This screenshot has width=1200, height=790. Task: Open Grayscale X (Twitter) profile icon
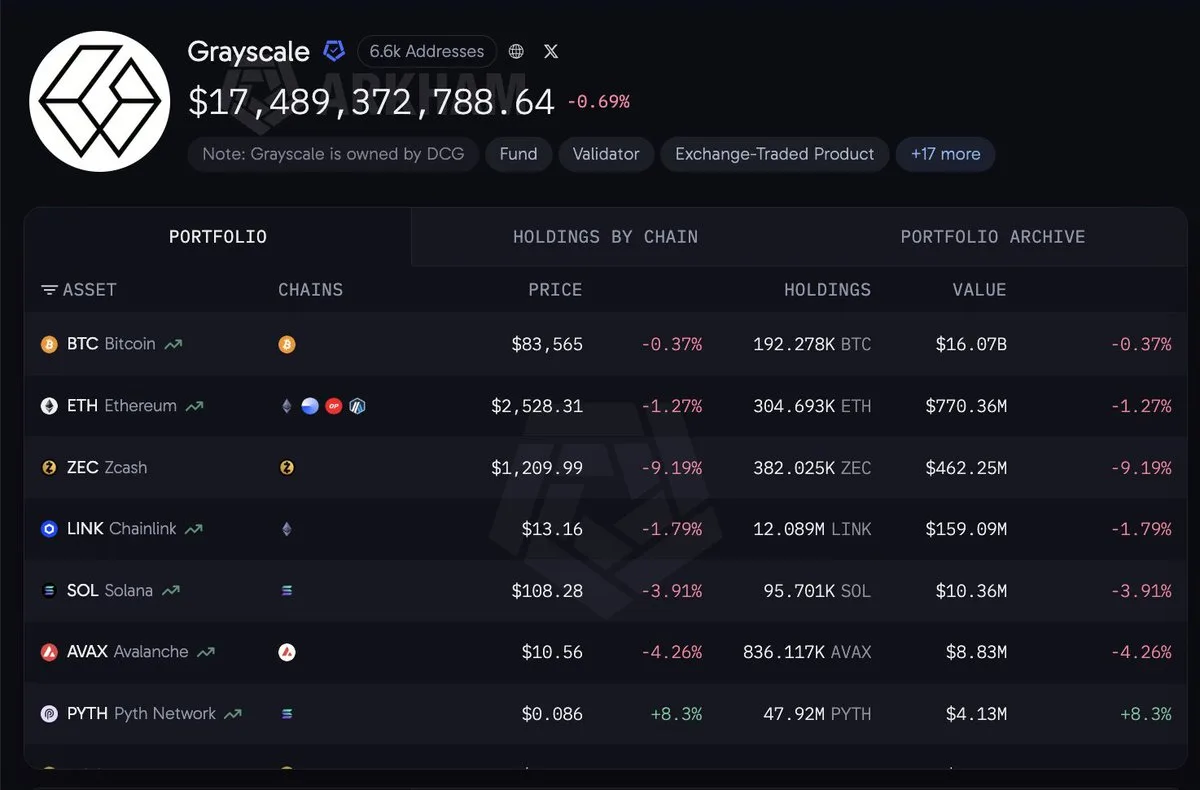pos(551,52)
